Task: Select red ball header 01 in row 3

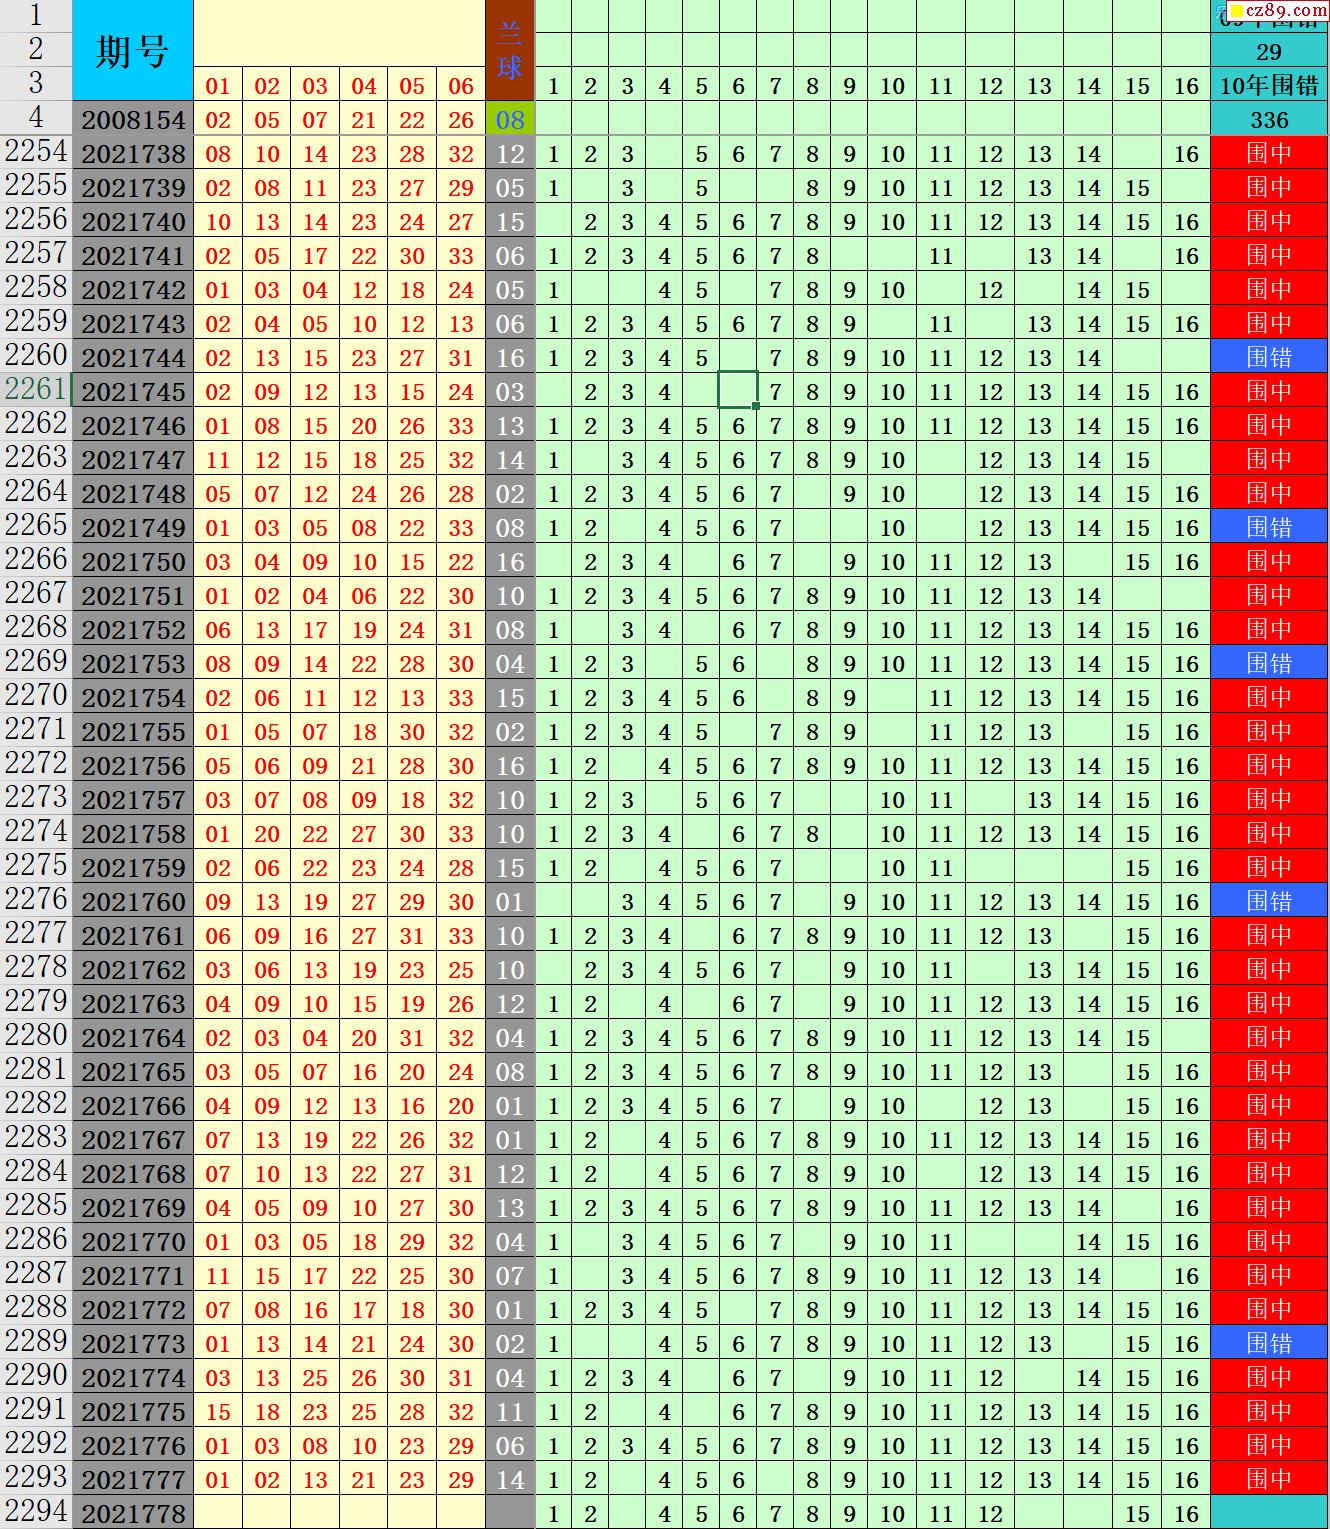Action: 218,85
